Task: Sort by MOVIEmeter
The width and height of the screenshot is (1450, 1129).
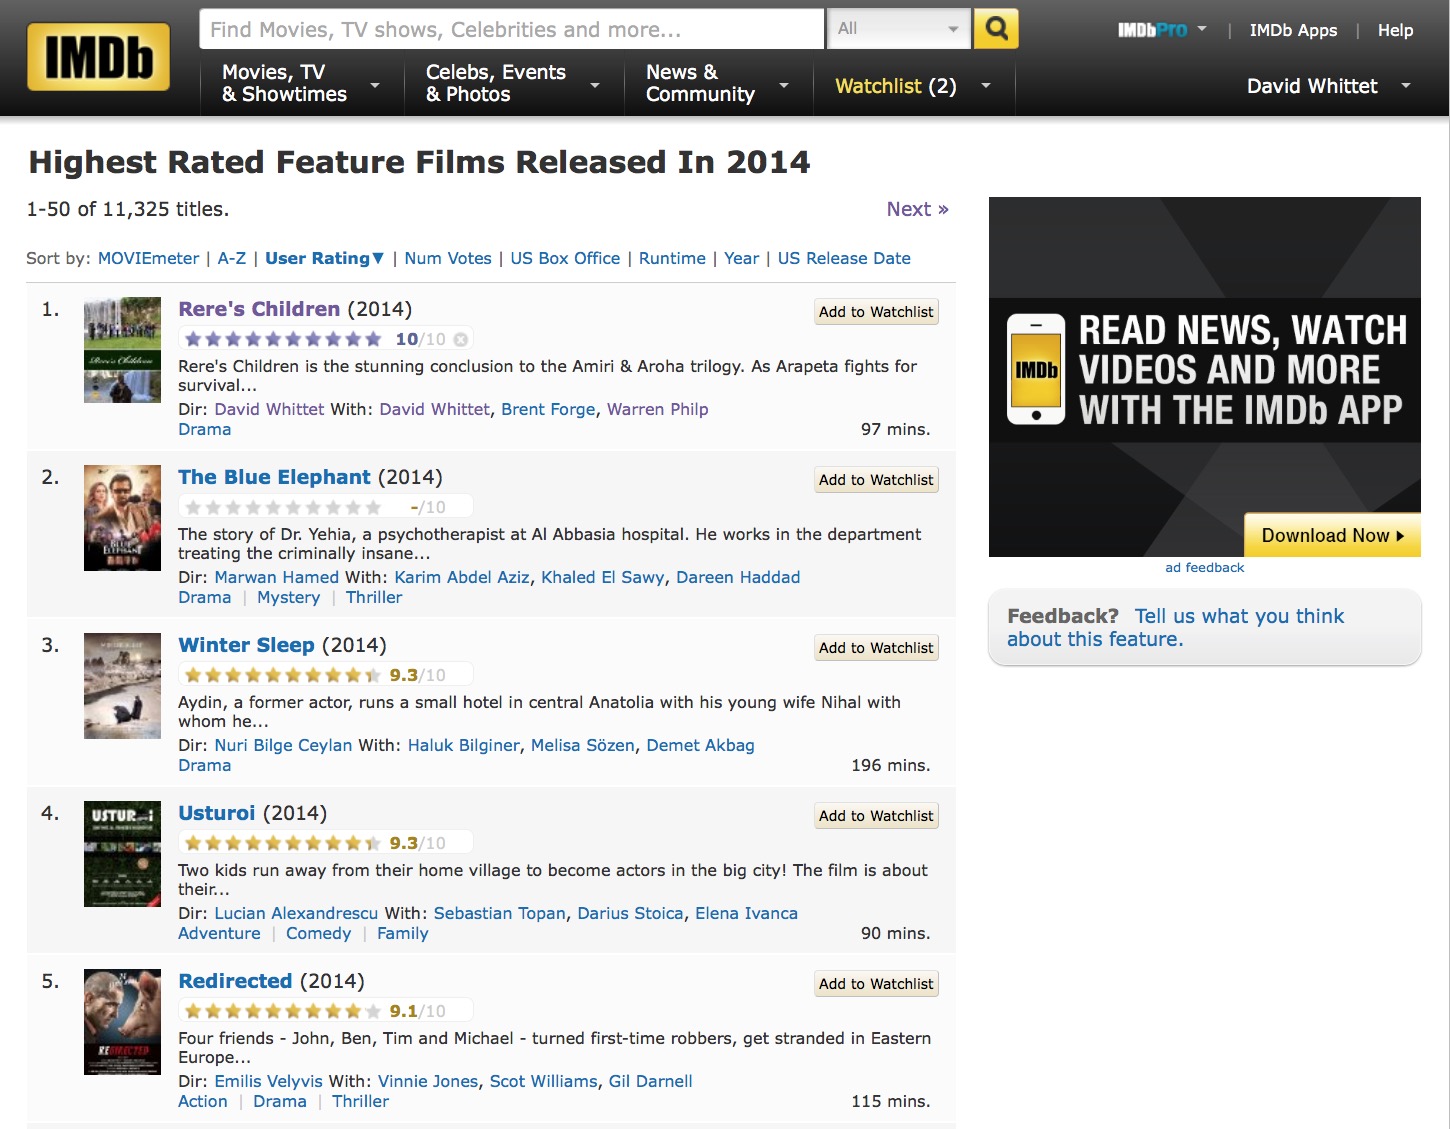Action: [148, 258]
